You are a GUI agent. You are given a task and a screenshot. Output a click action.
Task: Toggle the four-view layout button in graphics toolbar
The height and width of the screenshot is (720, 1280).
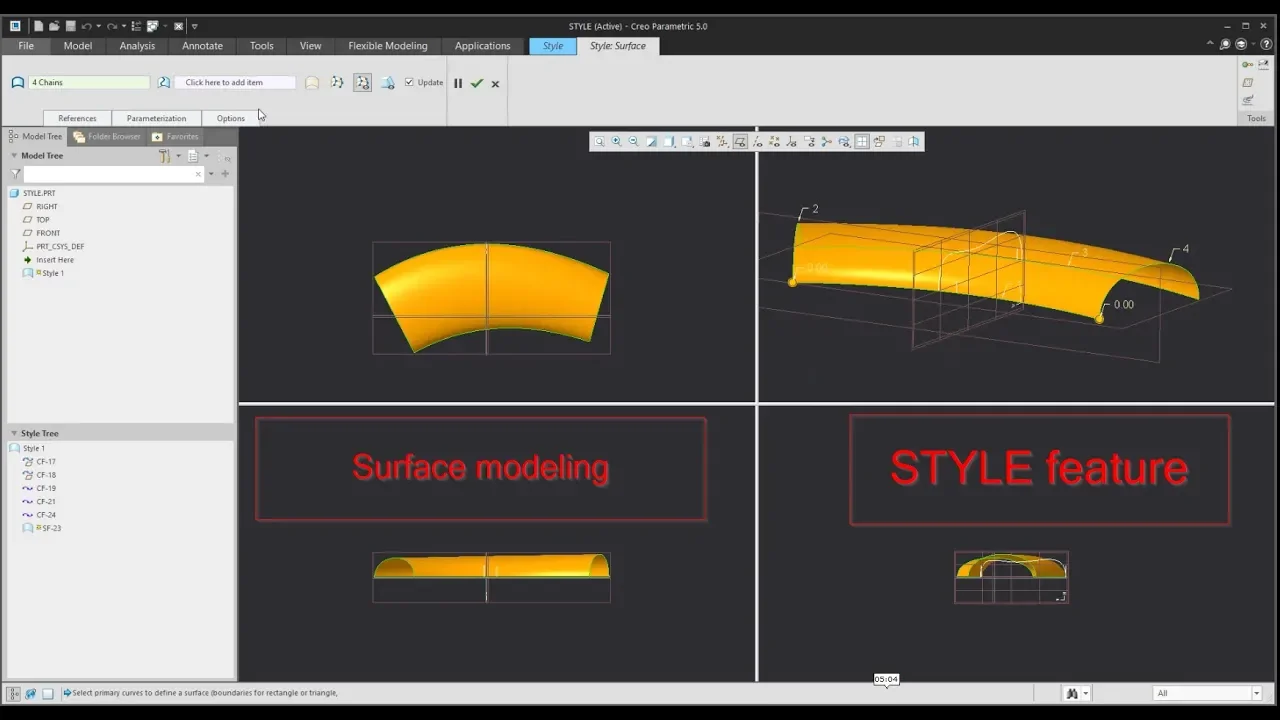click(861, 142)
